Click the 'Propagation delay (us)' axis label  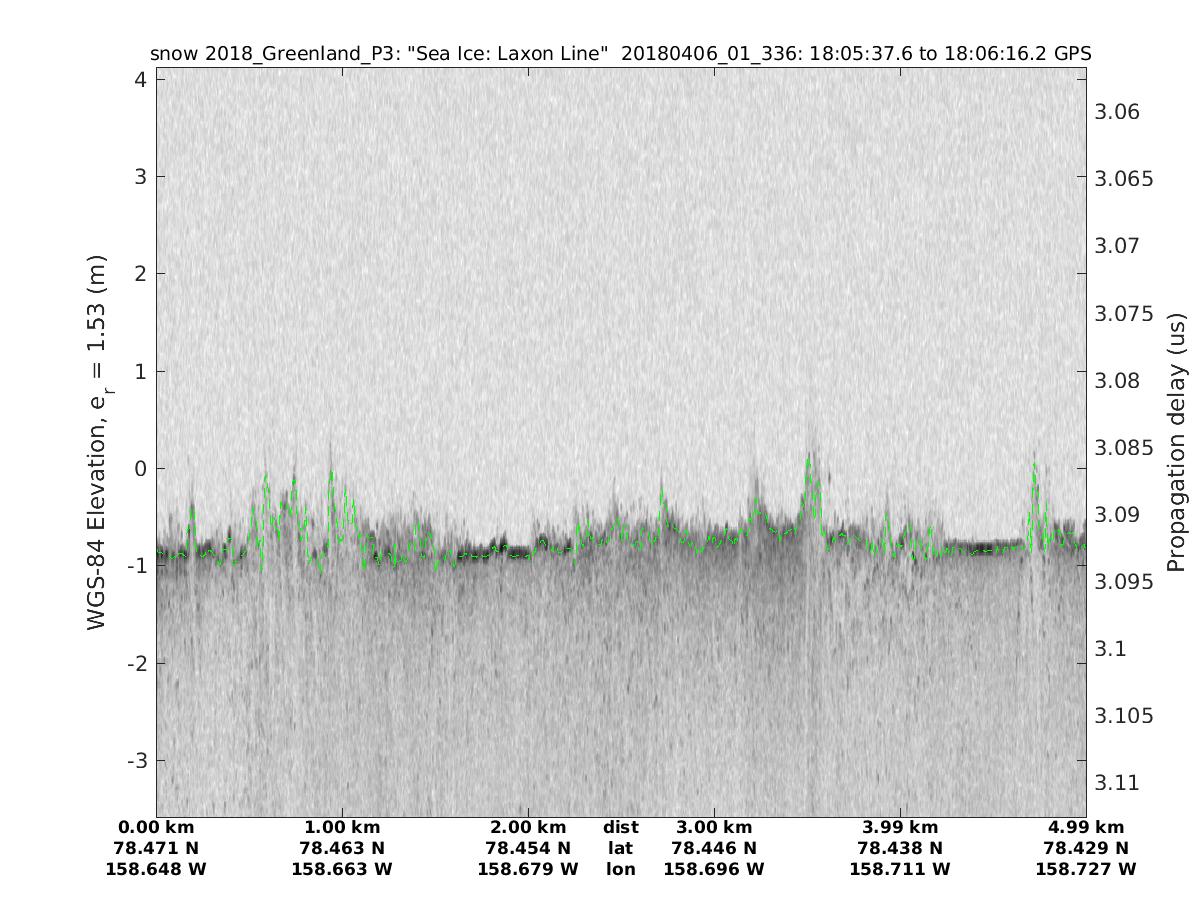tap(1177, 441)
